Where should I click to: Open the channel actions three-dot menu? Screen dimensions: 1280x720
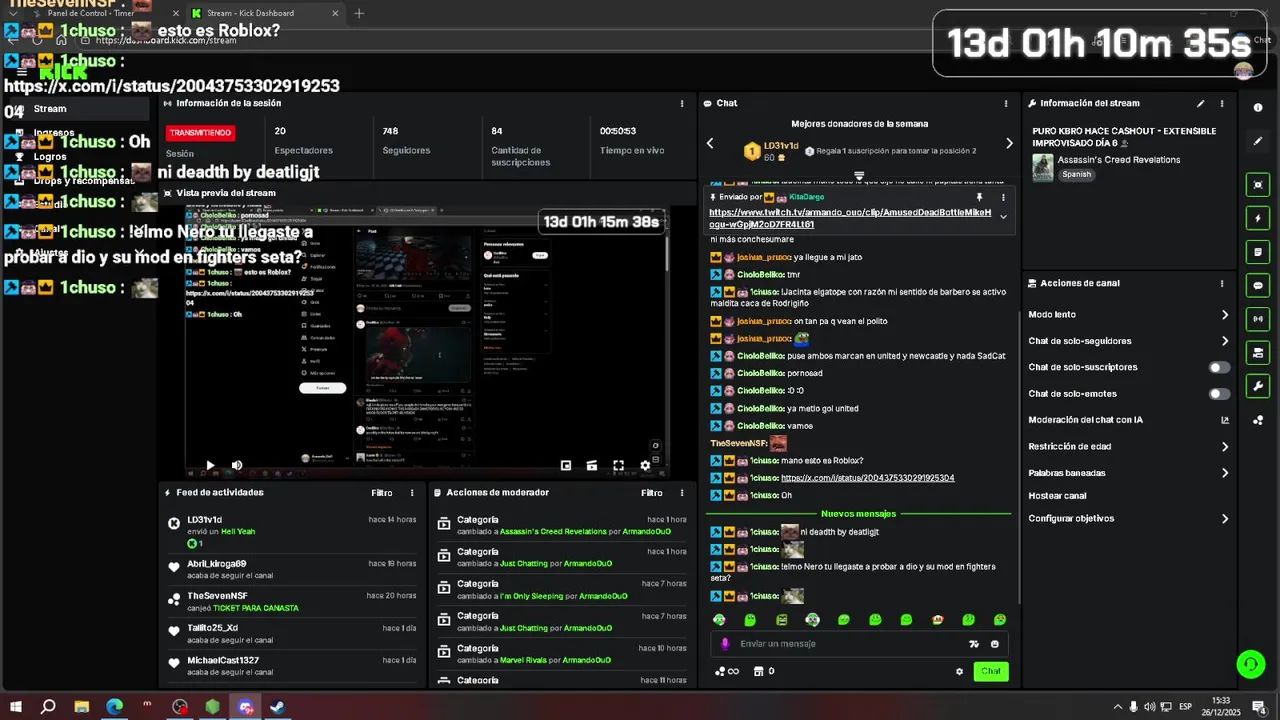pos(1222,283)
